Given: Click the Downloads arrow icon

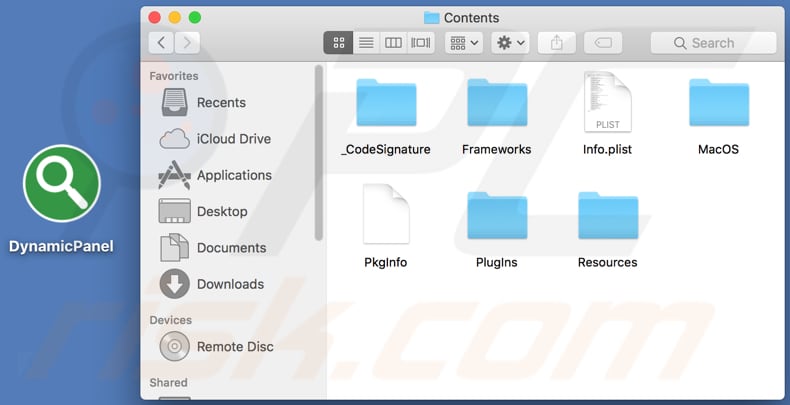Looking at the screenshot, I should [x=174, y=284].
